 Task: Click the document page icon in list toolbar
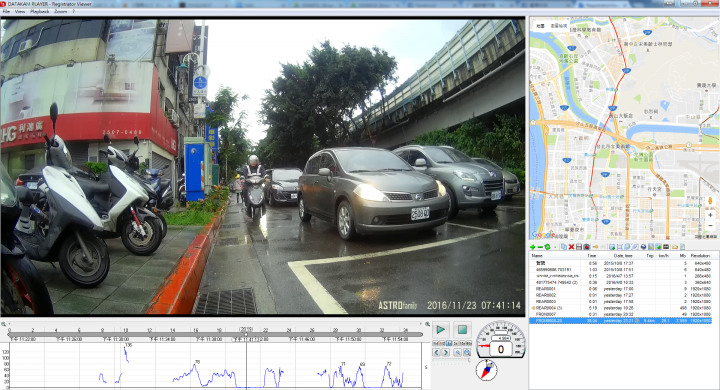tap(682, 247)
